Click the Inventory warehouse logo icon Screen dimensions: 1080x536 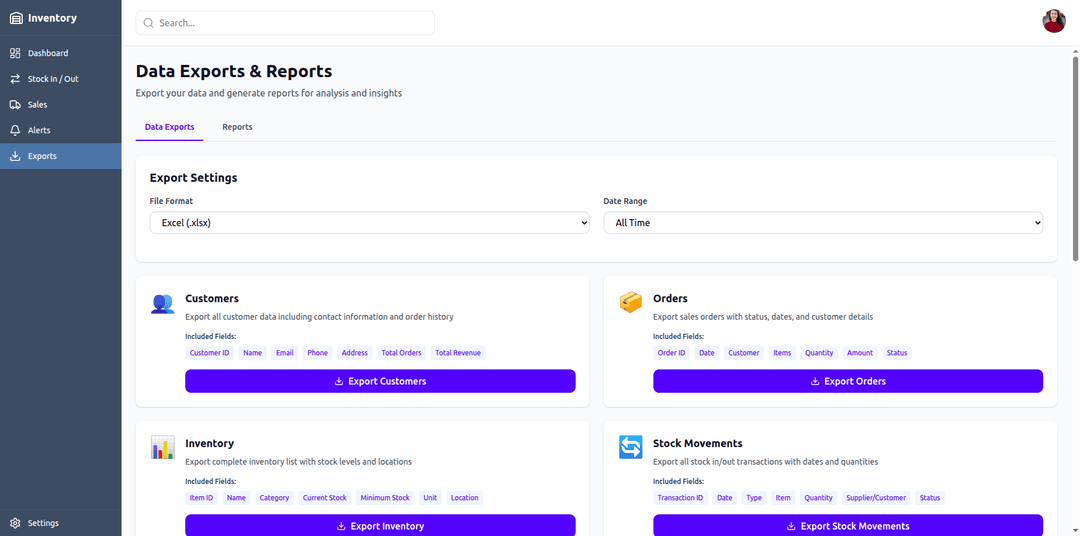(16, 19)
